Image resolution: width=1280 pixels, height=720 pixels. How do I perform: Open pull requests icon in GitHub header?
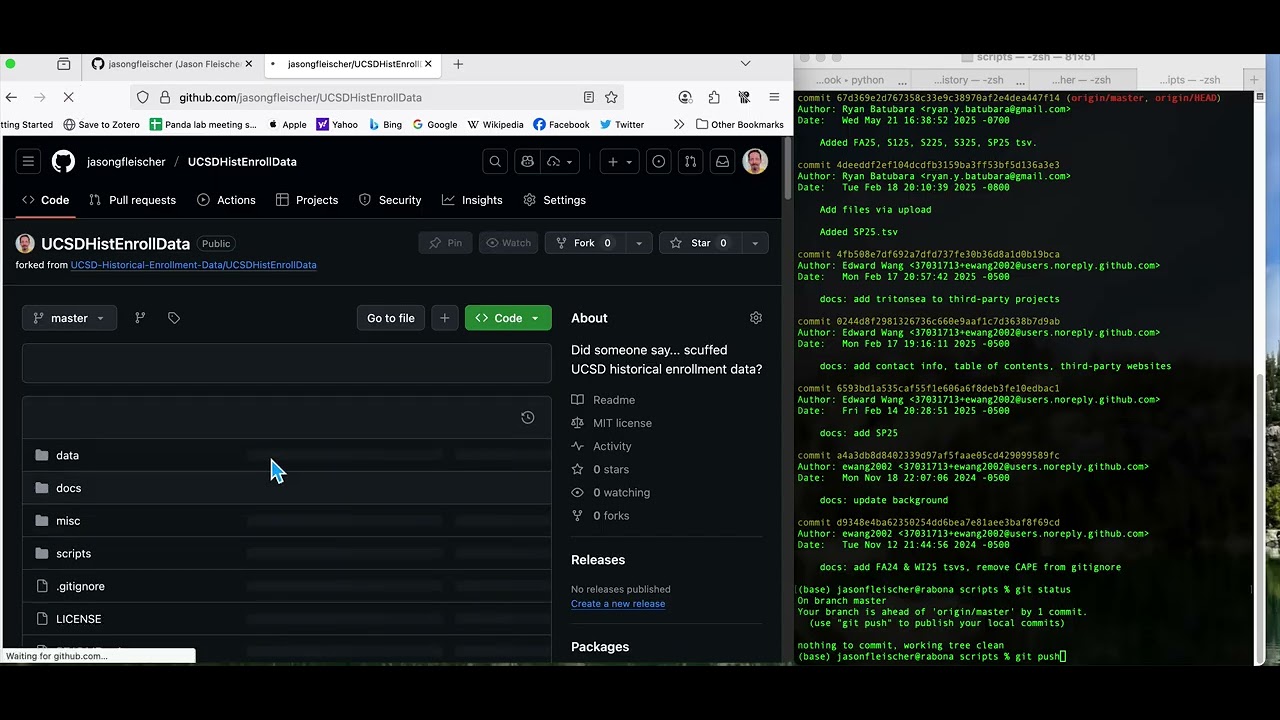click(x=690, y=161)
